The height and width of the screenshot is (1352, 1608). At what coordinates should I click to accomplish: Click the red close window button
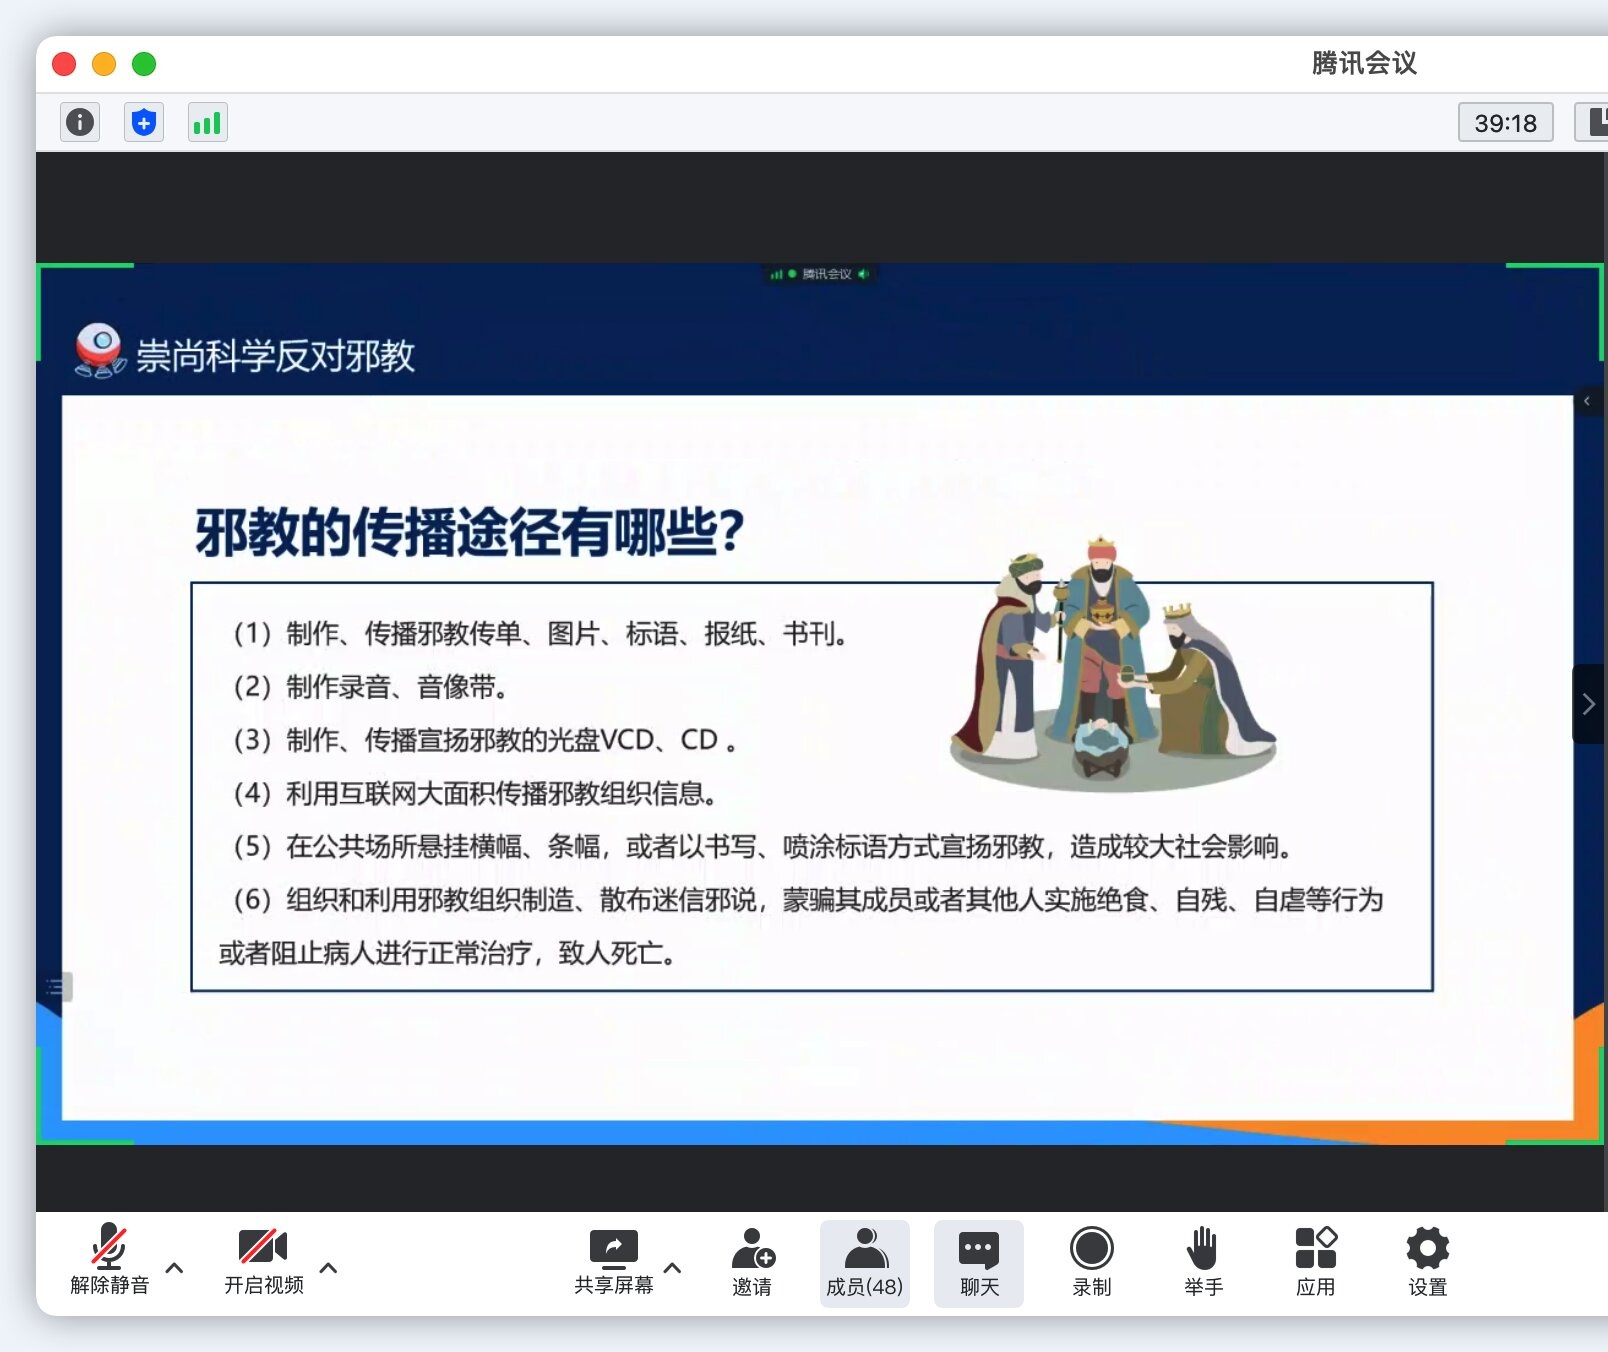coord(64,64)
